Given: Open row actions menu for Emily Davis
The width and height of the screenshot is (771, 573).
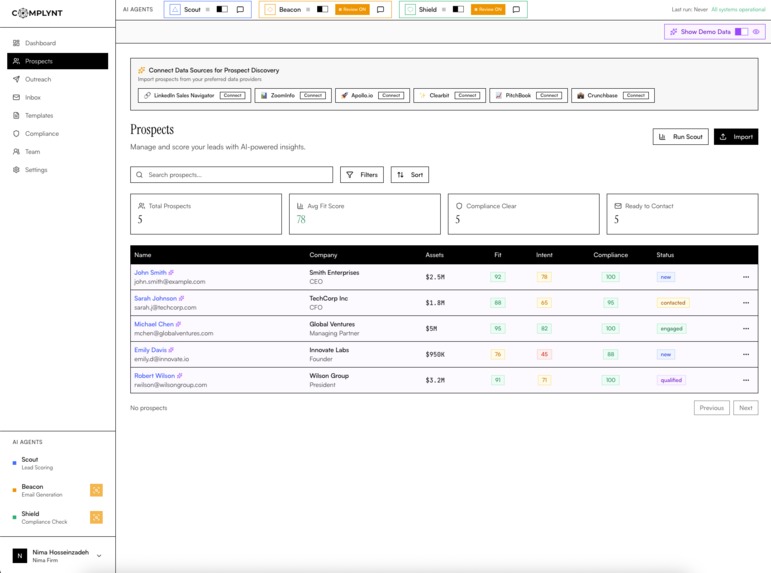Looking at the screenshot, I should pyautogui.click(x=746, y=354).
